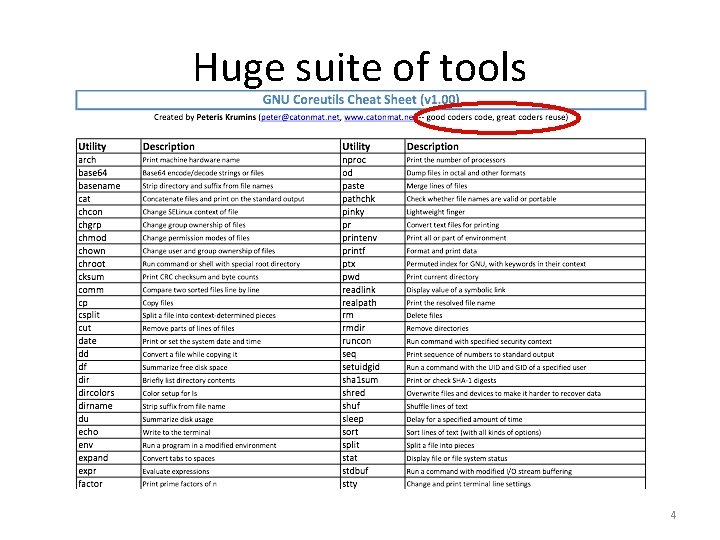Screen dimensions: 720x540
Task: Select the 'pathchk' utility cell
Action: point(372,199)
